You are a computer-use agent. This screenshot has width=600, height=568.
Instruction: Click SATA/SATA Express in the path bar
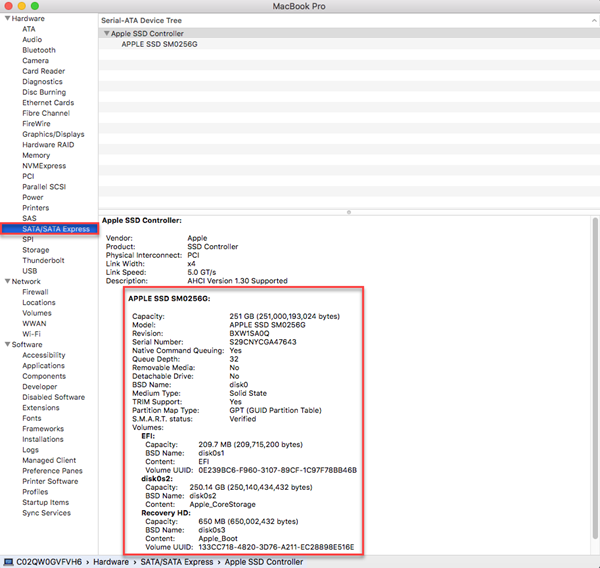(177, 562)
